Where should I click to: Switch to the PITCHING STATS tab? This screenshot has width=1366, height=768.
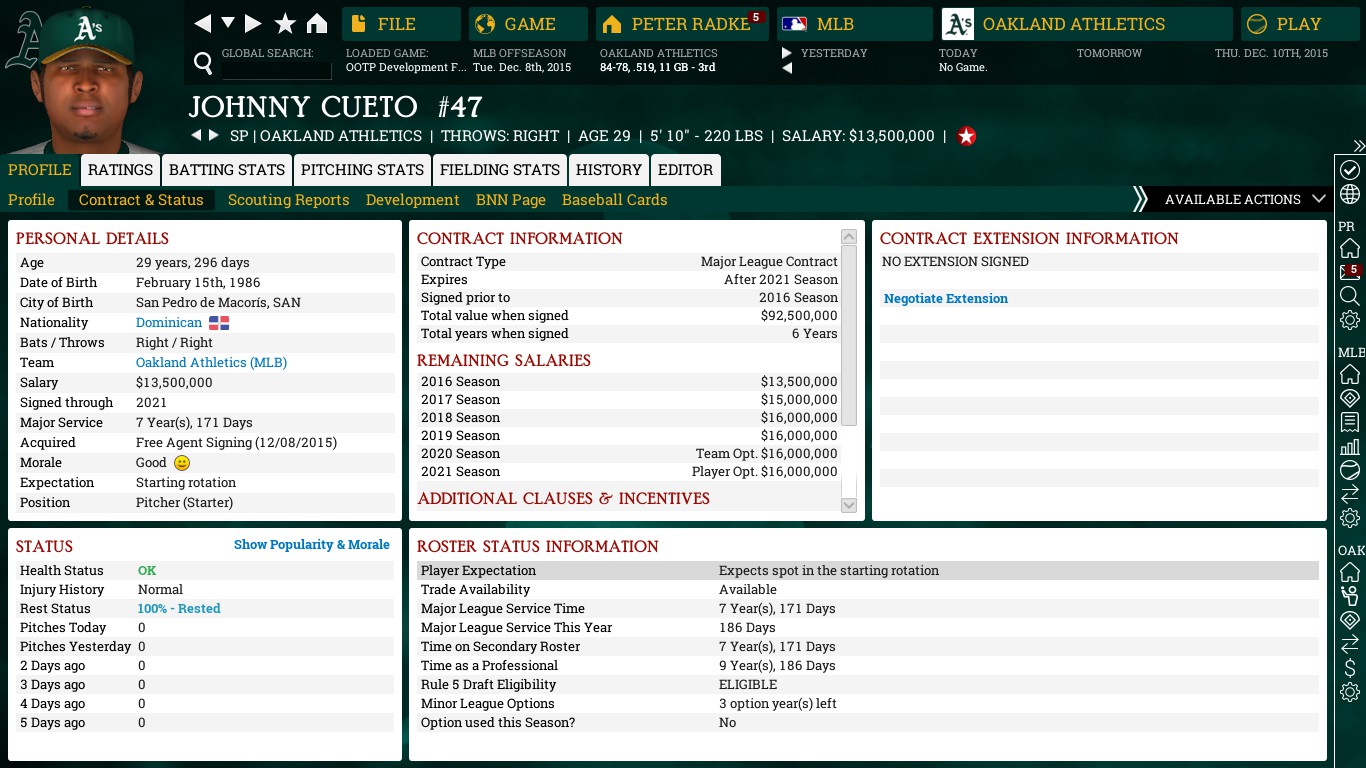point(362,170)
